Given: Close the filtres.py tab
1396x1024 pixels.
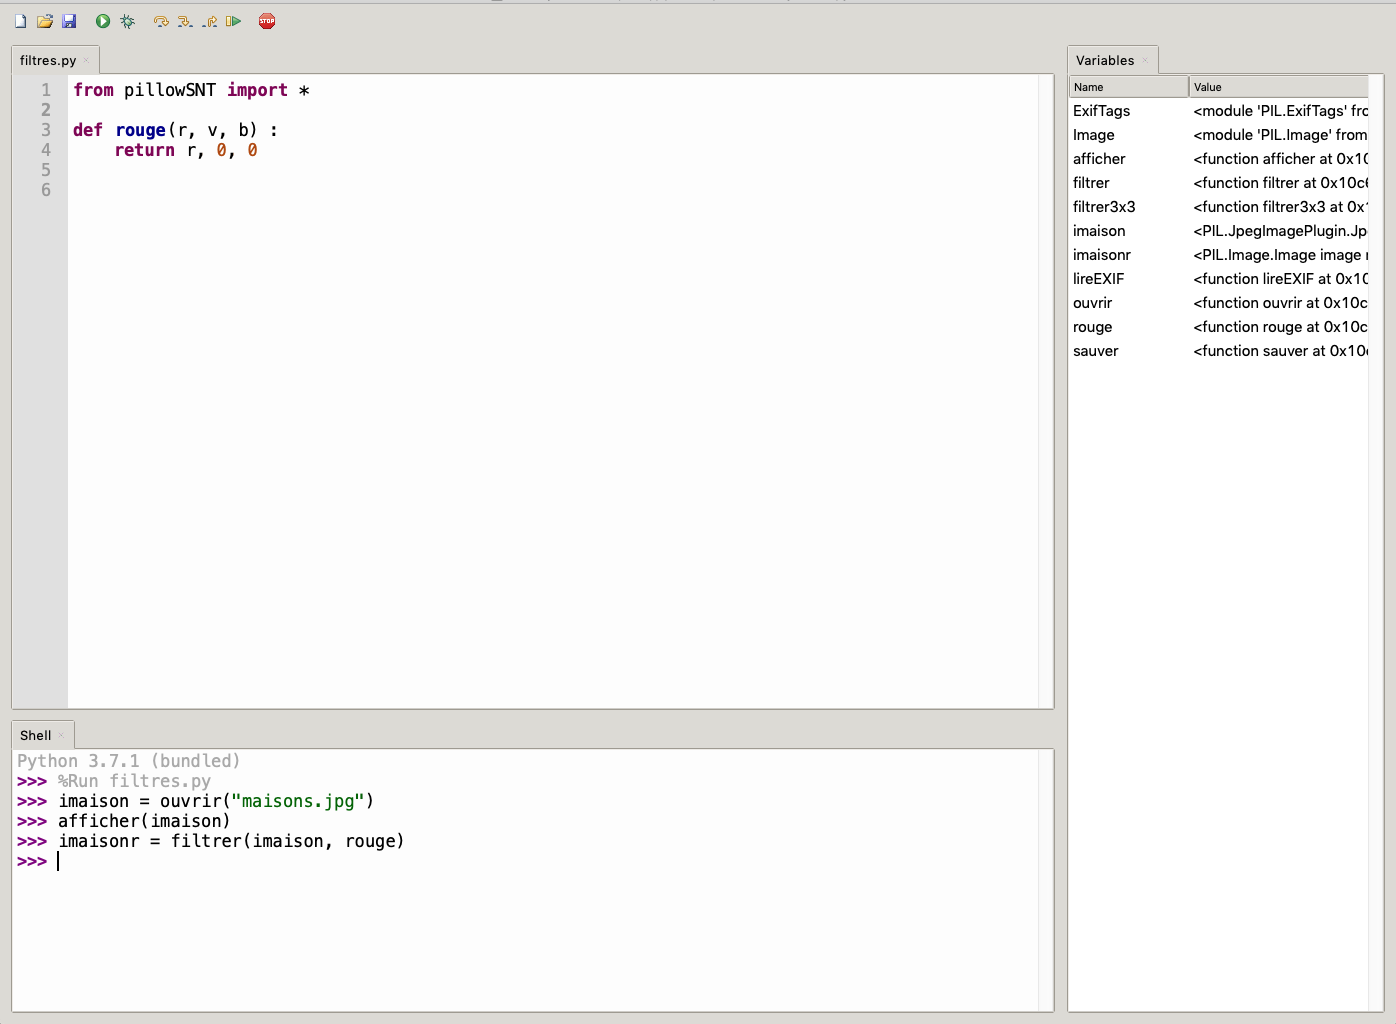Looking at the screenshot, I should pos(87,61).
